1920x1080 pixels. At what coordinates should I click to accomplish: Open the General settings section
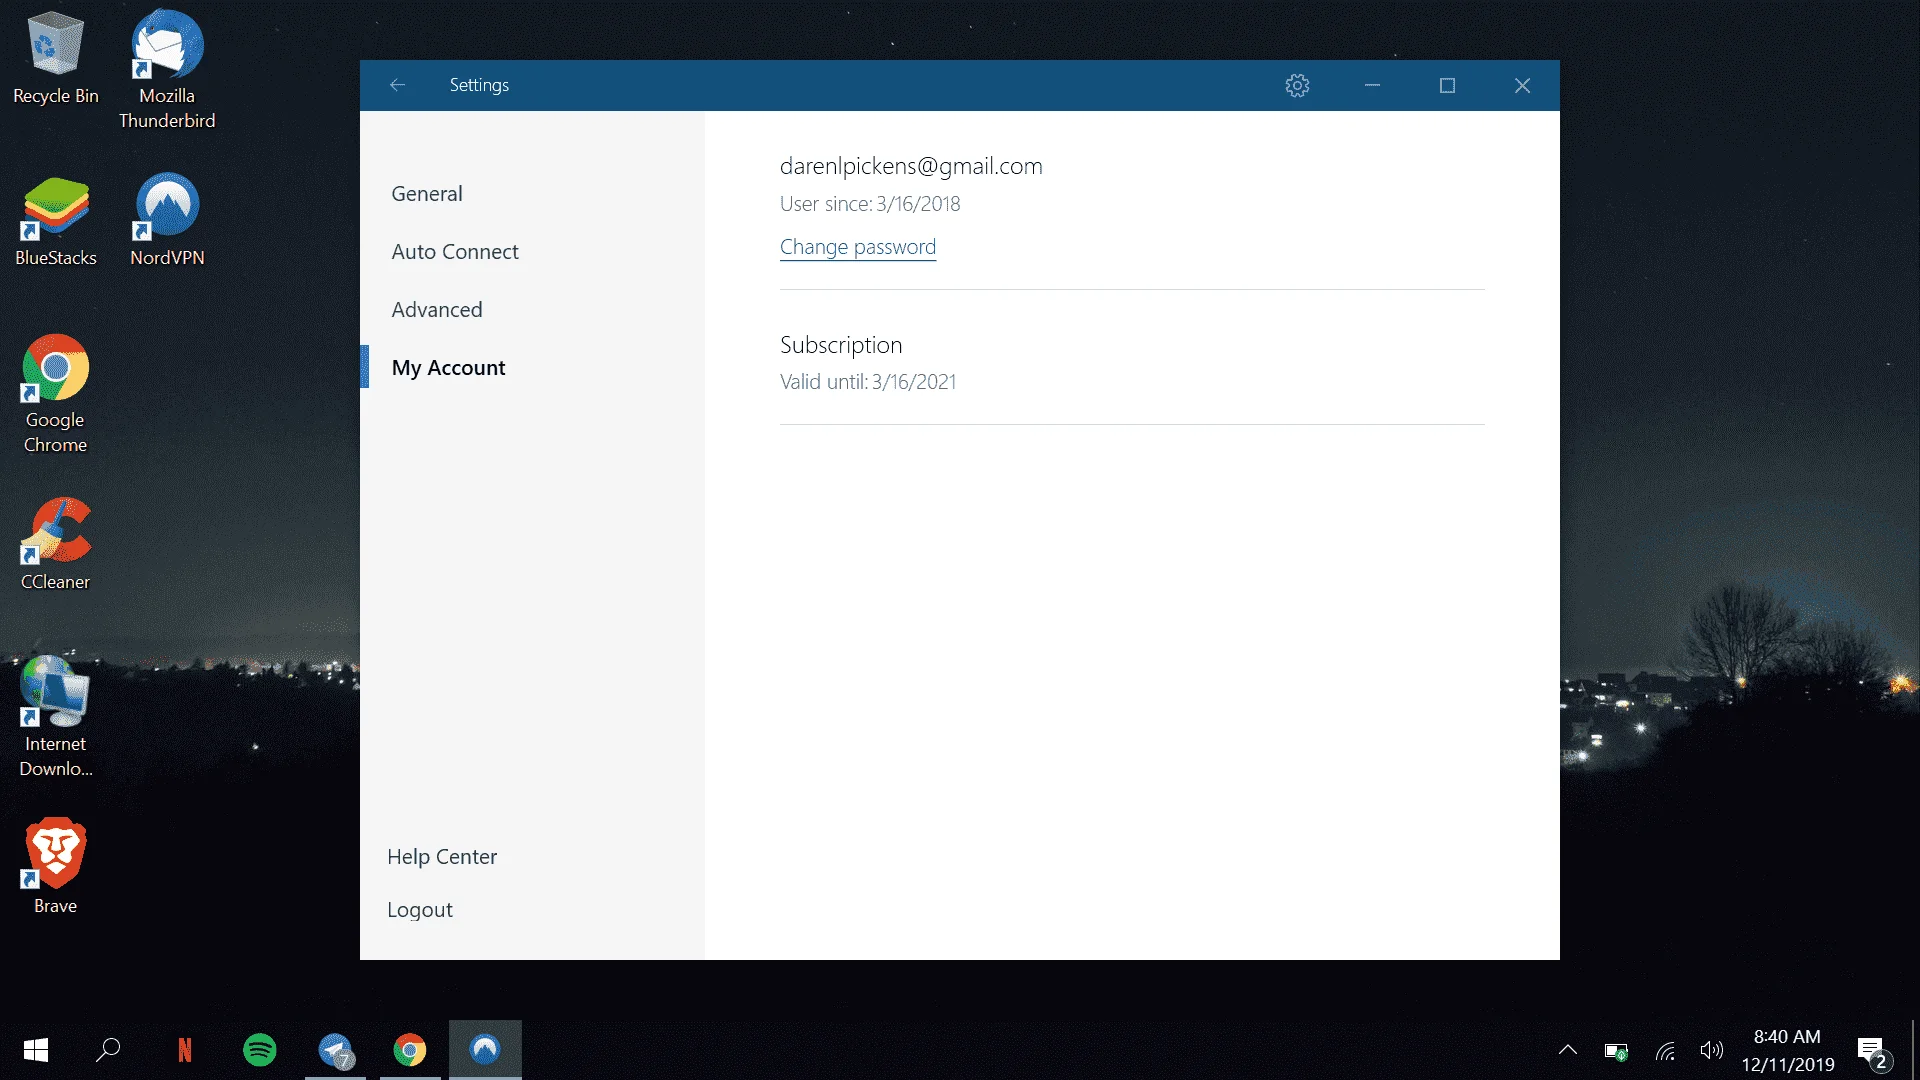(x=427, y=194)
